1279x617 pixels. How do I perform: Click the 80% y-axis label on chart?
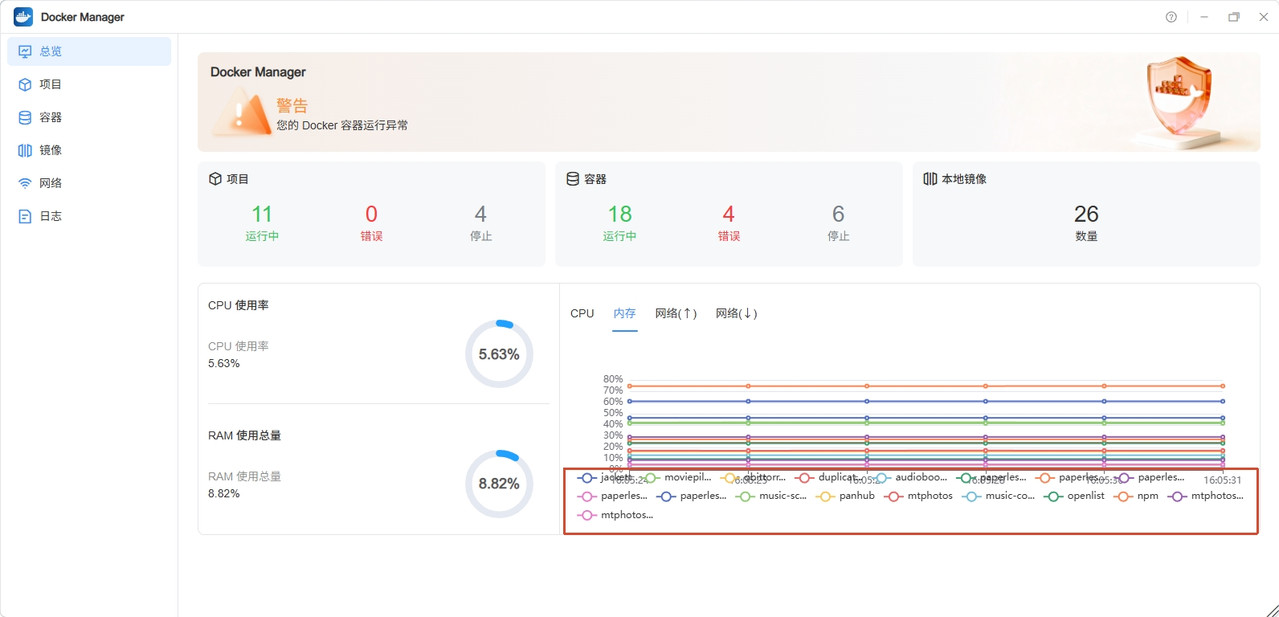[613, 380]
